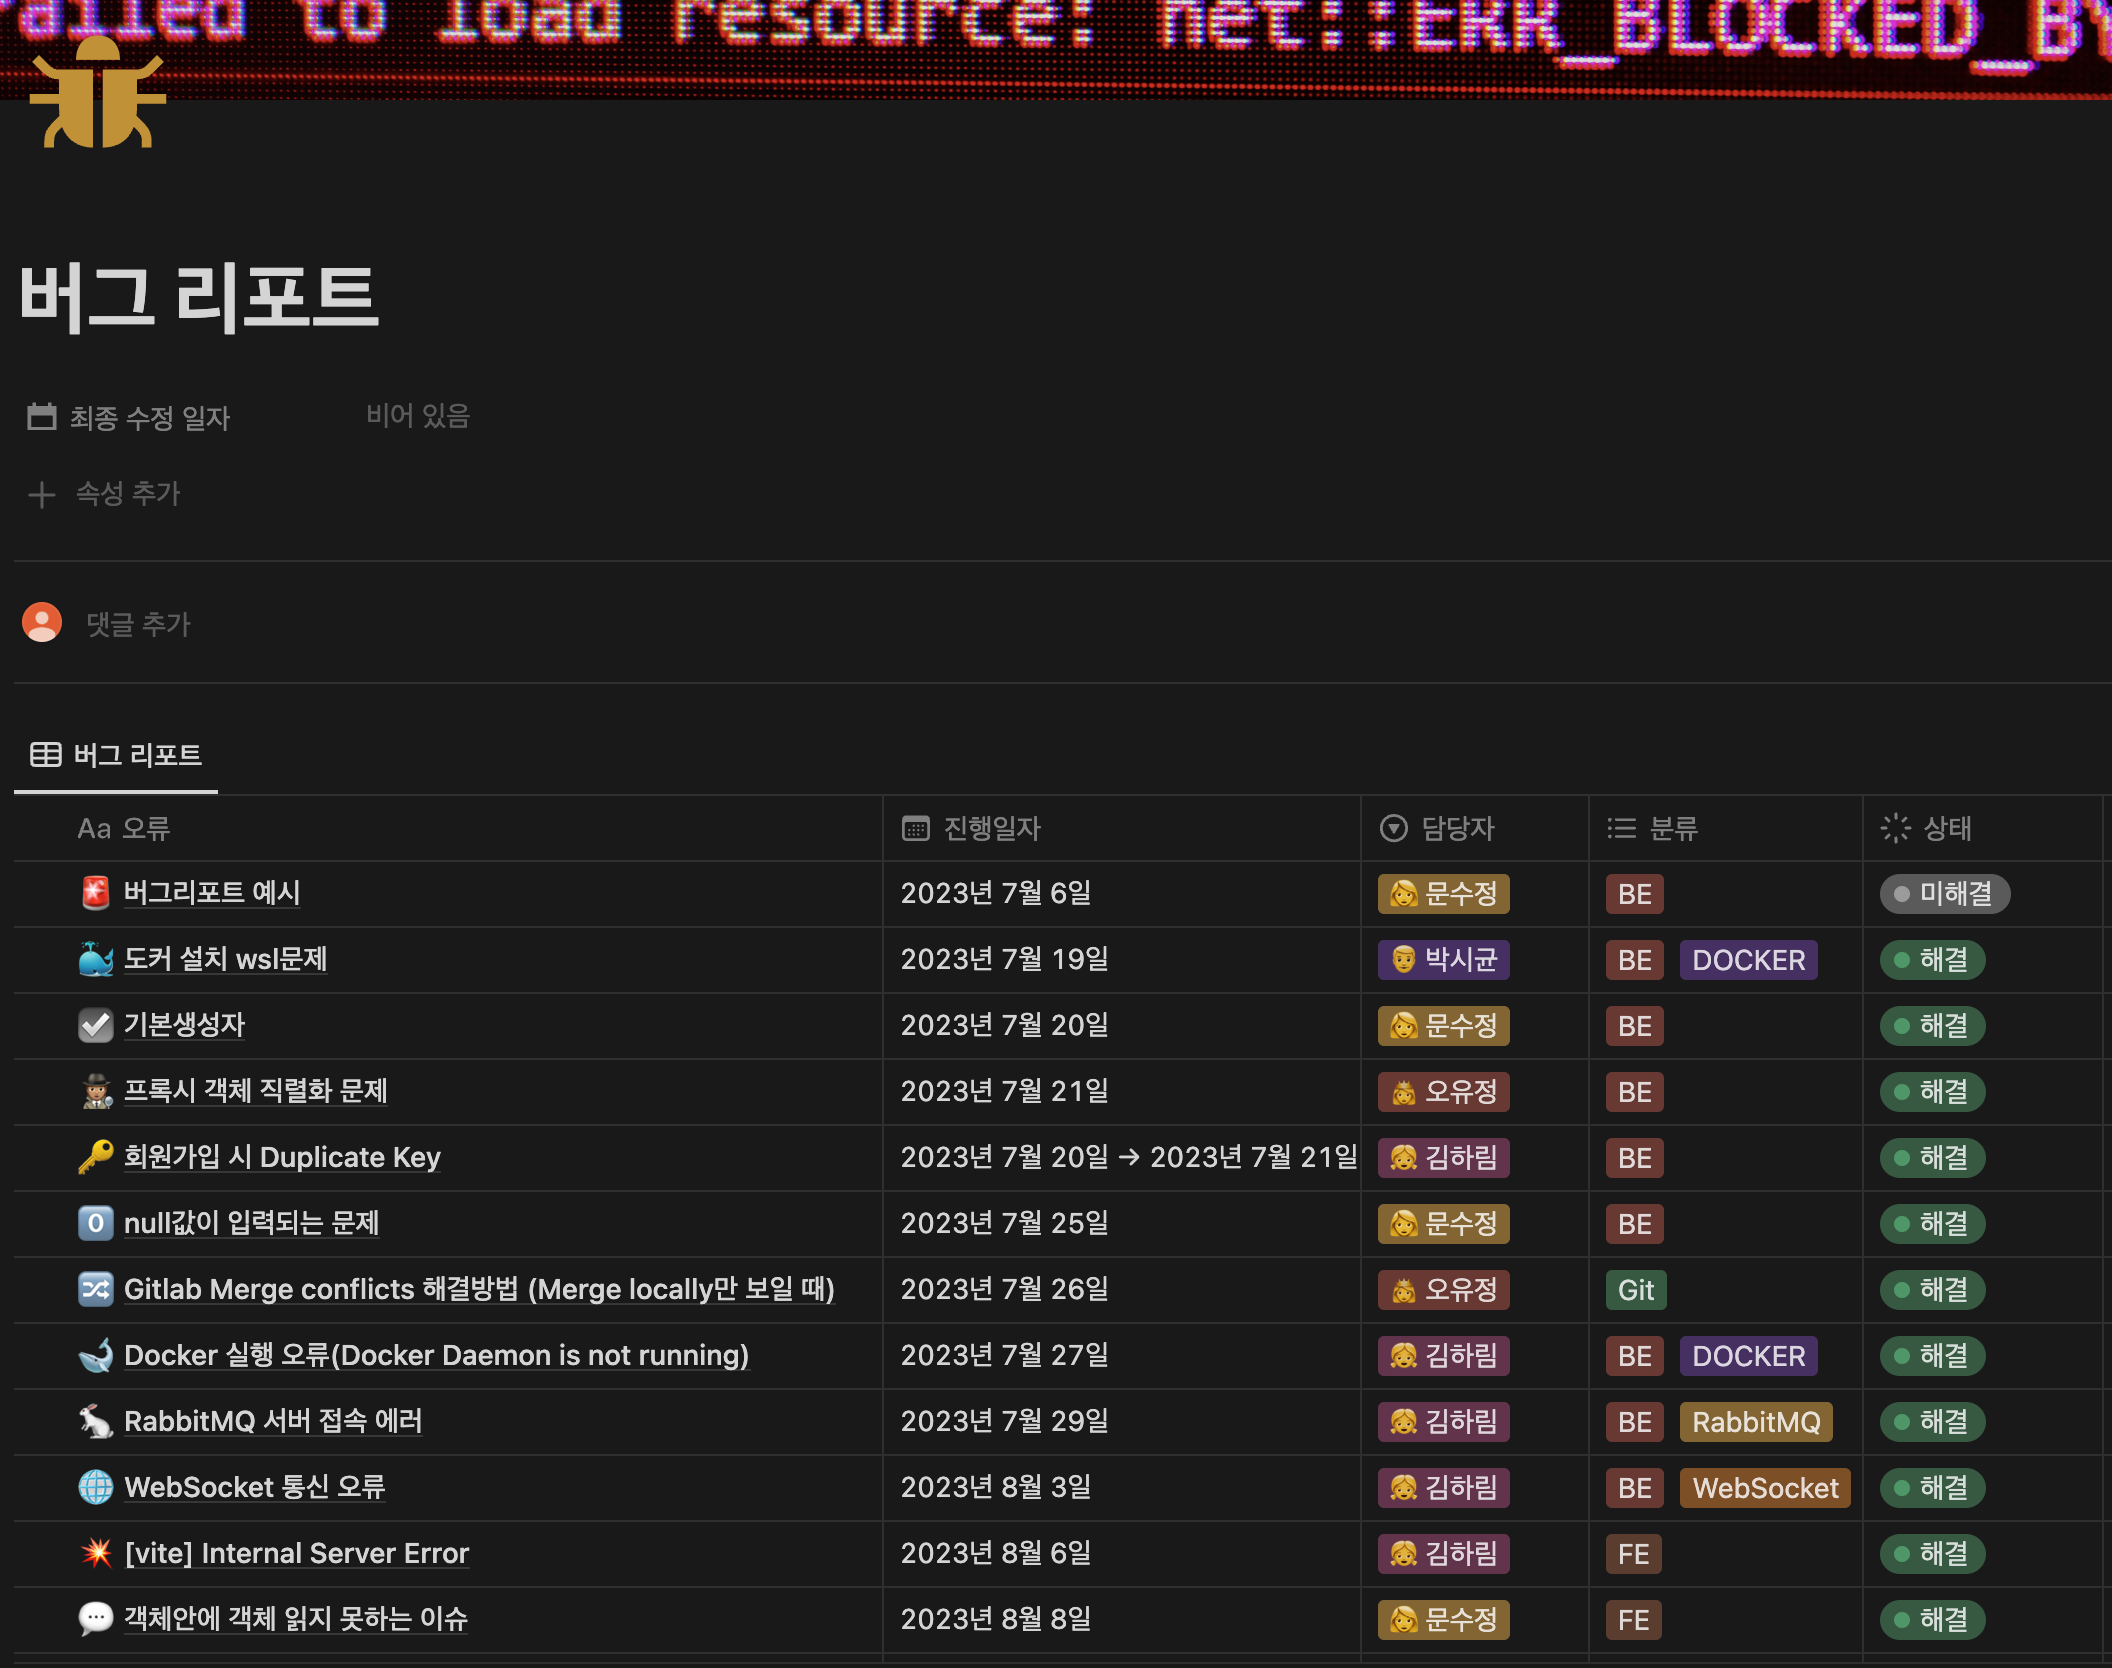Screen dimensions: 2112x1668
Task: Click the whale icon of 도커 설치 wsl문제
Action: [96, 959]
